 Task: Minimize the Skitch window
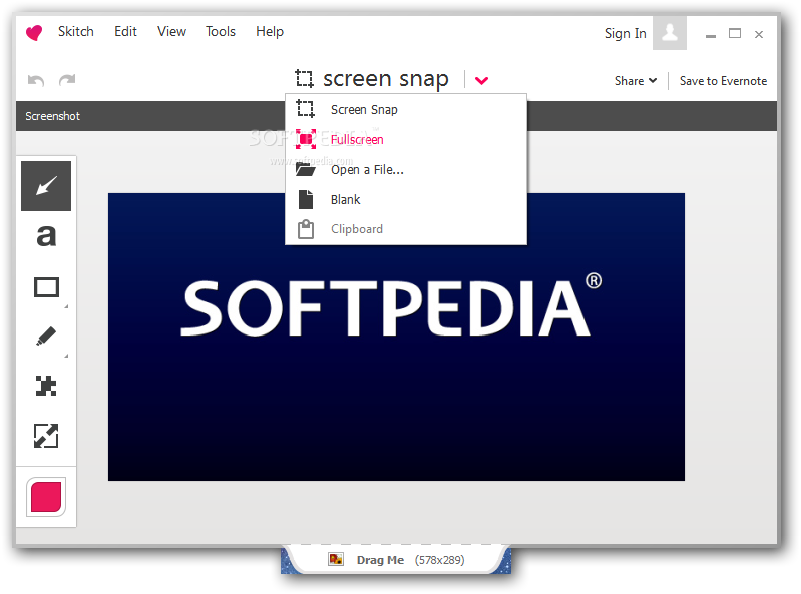pyautogui.click(x=711, y=35)
